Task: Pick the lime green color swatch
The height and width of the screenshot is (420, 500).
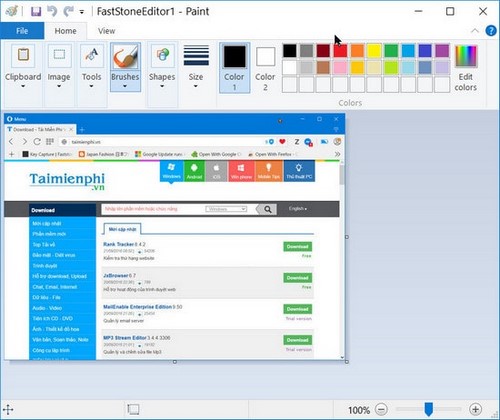Action: tap(391, 68)
